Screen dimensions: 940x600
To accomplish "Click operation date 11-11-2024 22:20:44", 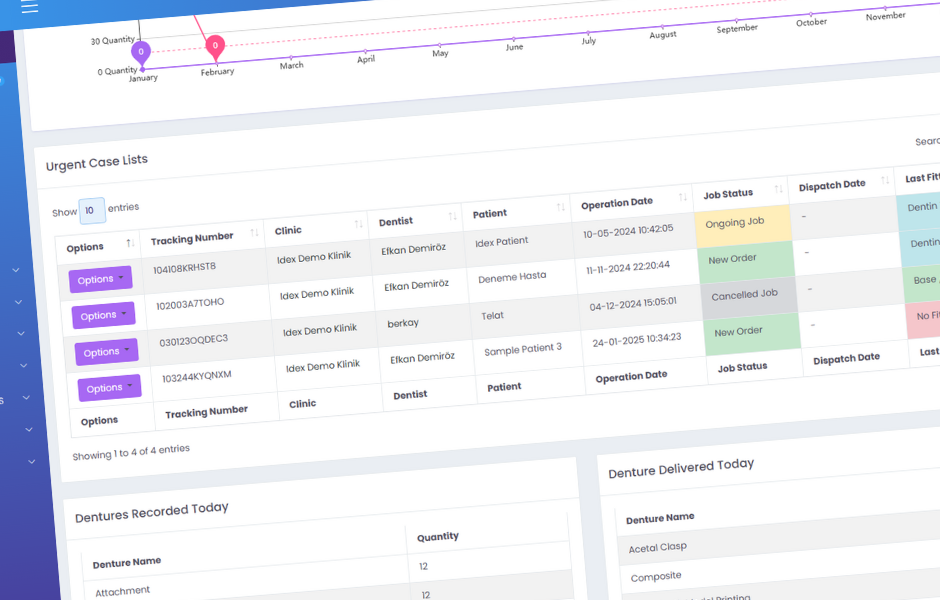I will [628, 267].
